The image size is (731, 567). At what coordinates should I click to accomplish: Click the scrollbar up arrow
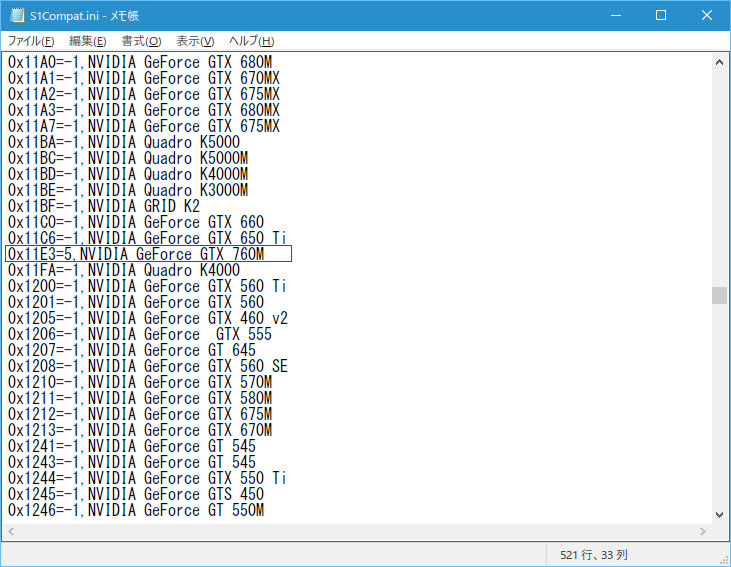coord(719,62)
